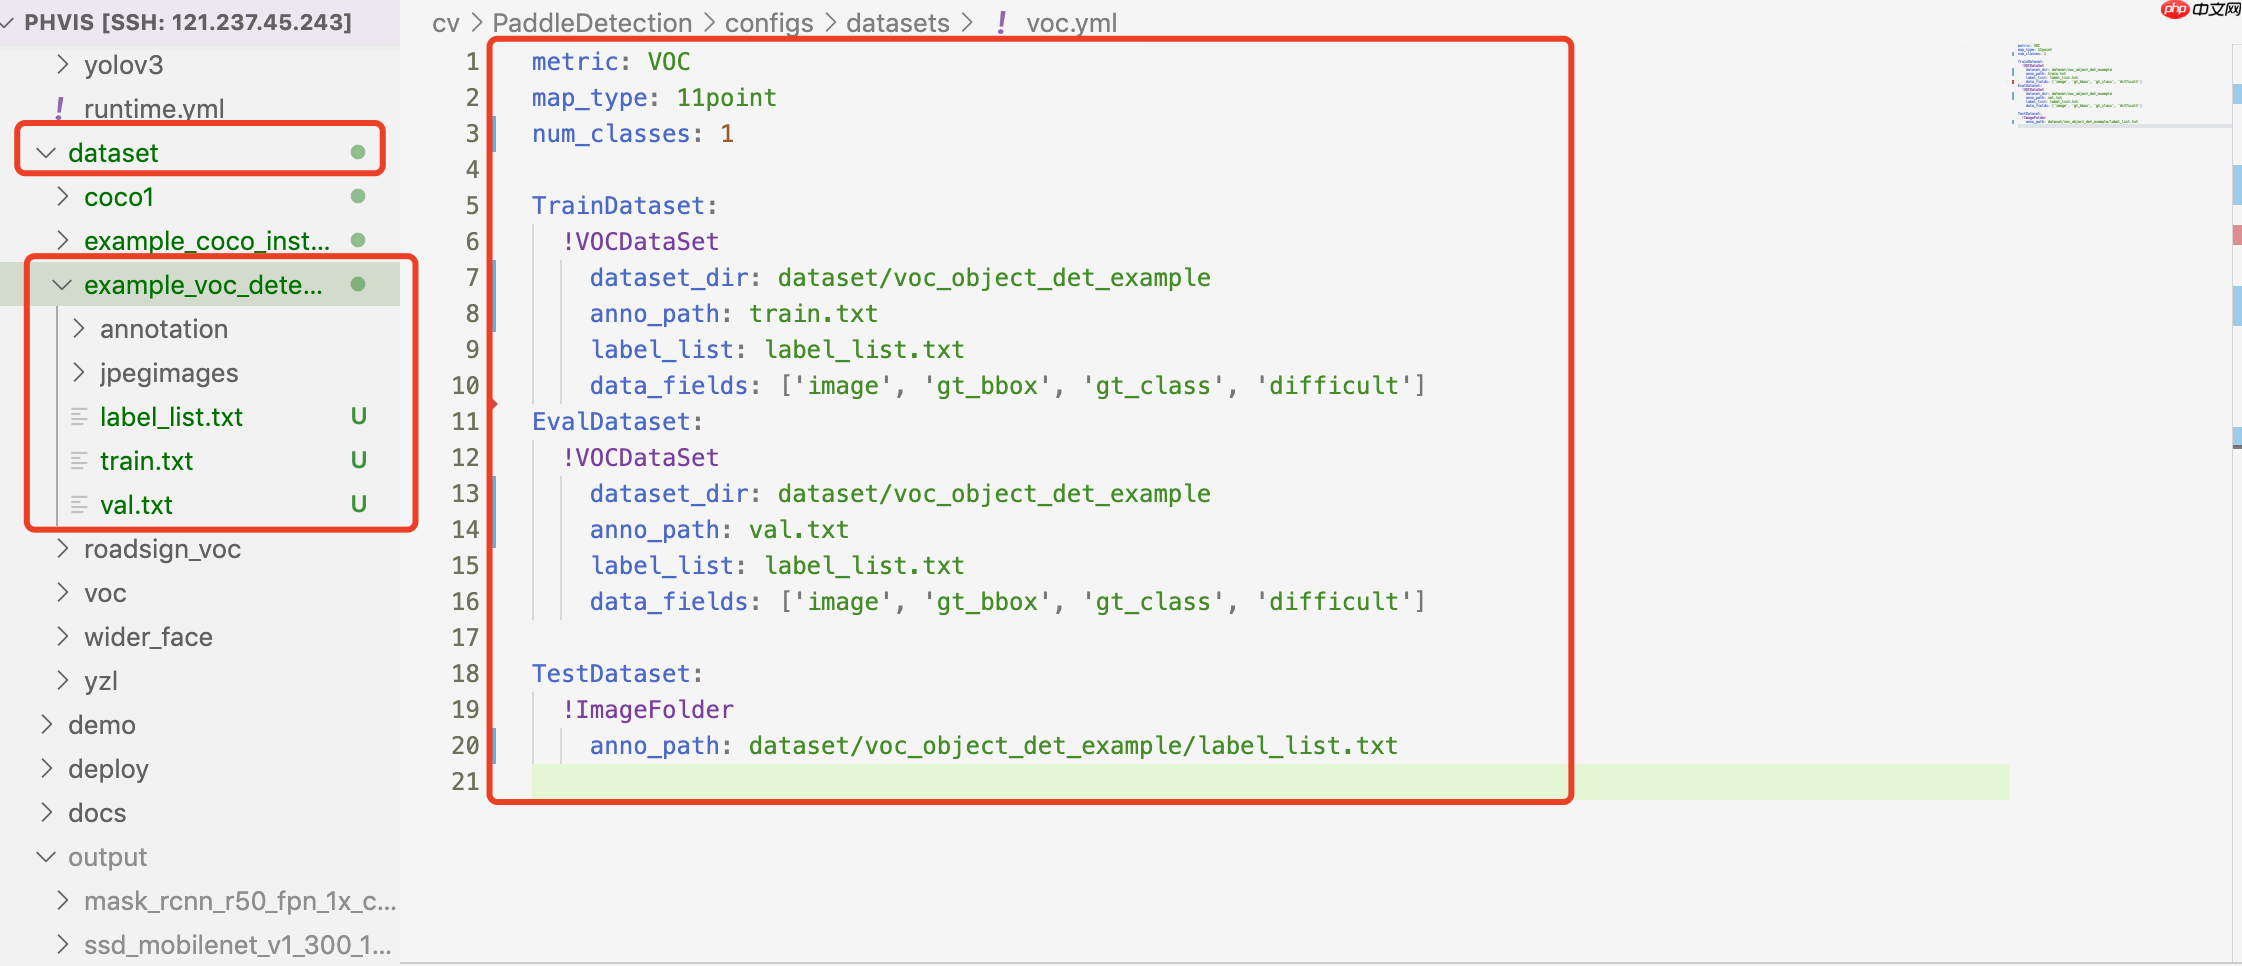Click the file icon next to train.txt
The width and height of the screenshot is (2242, 966).
(79, 461)
